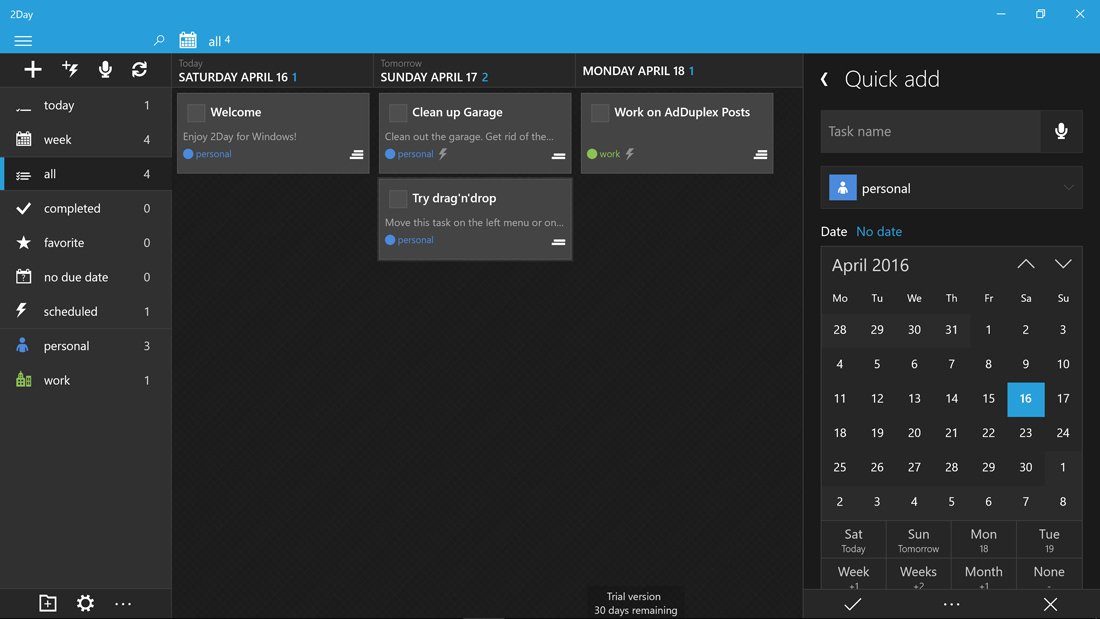Mark Clean up Garage as done

coord(398,113)
